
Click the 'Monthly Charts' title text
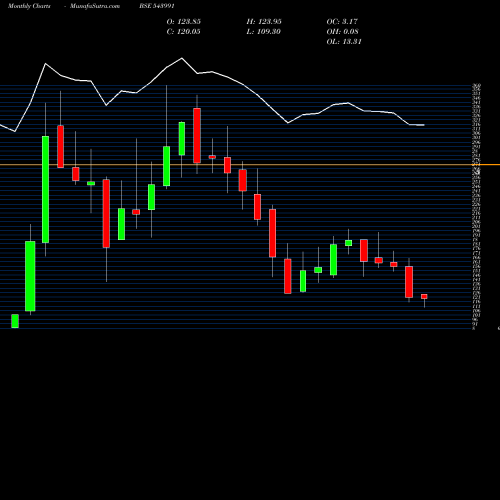coord(29,6)
